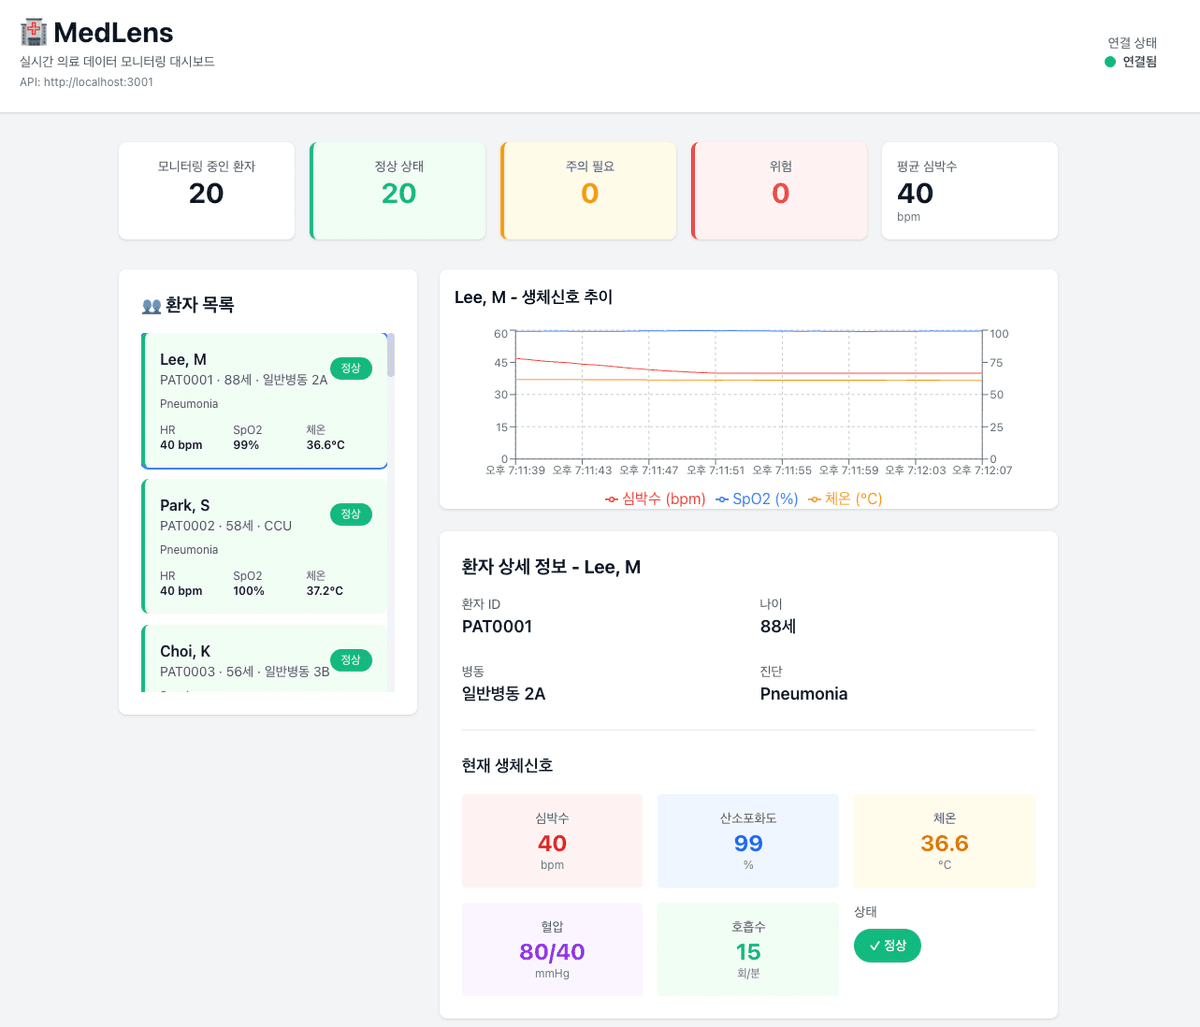Click the 정상 status button with checkmark
This screenshot has height=1027, width=1200.
pos(887,946)
